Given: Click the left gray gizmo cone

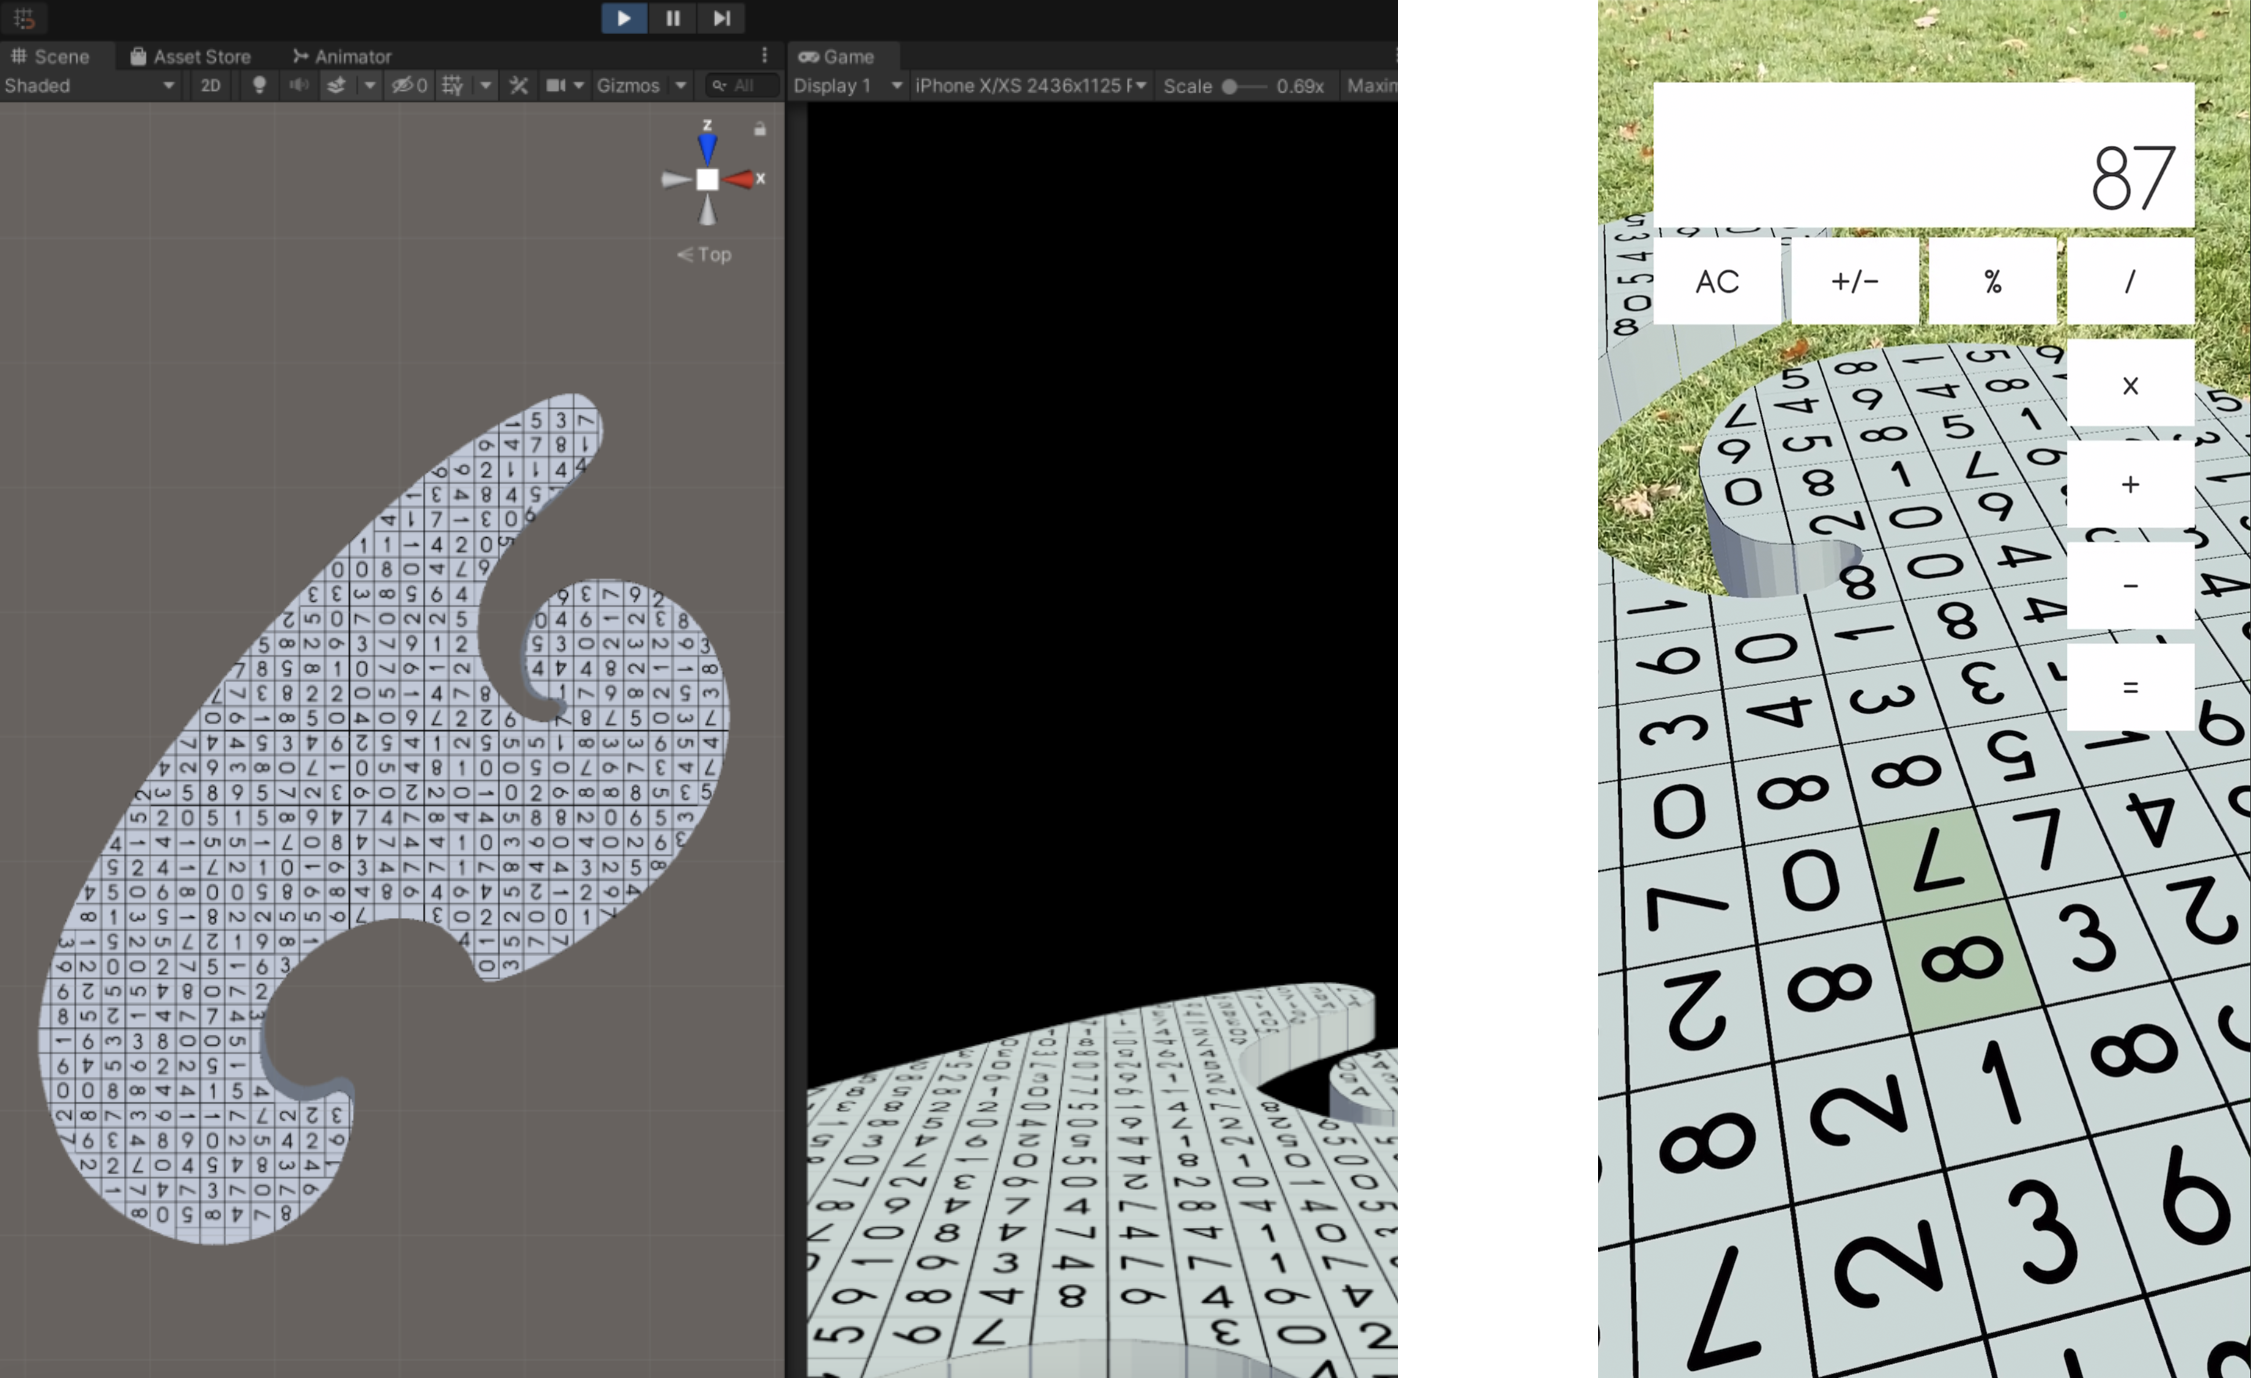Looking at the screenshot, I should point(676,179).
